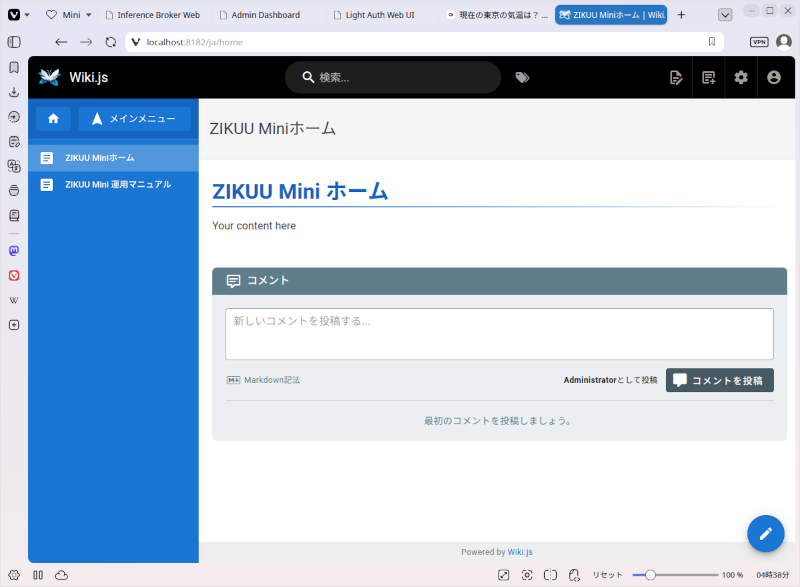Open the tab list dropdown chevron
The width and height of the screenshot is (800, 587).
click(724, 15)
